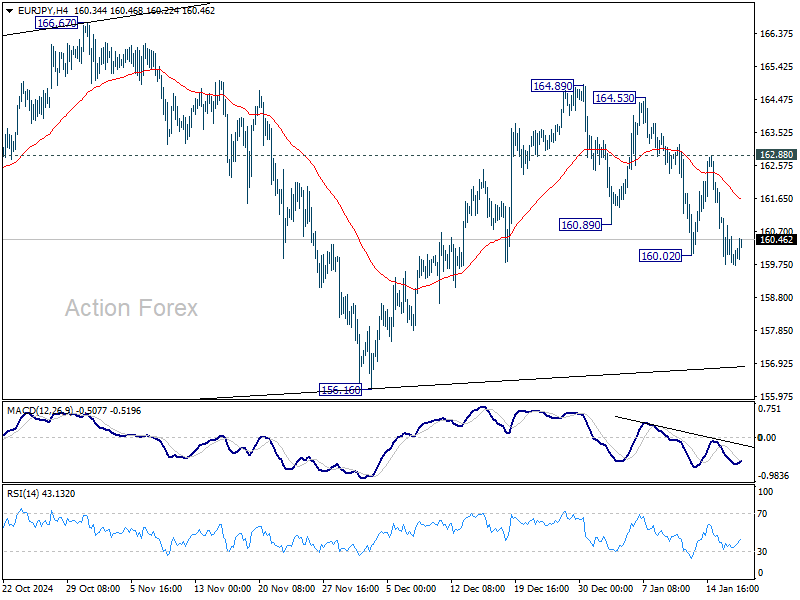800x600 pixels.
Task: Select the 155.975 price axis value
Action: (777, 396)
